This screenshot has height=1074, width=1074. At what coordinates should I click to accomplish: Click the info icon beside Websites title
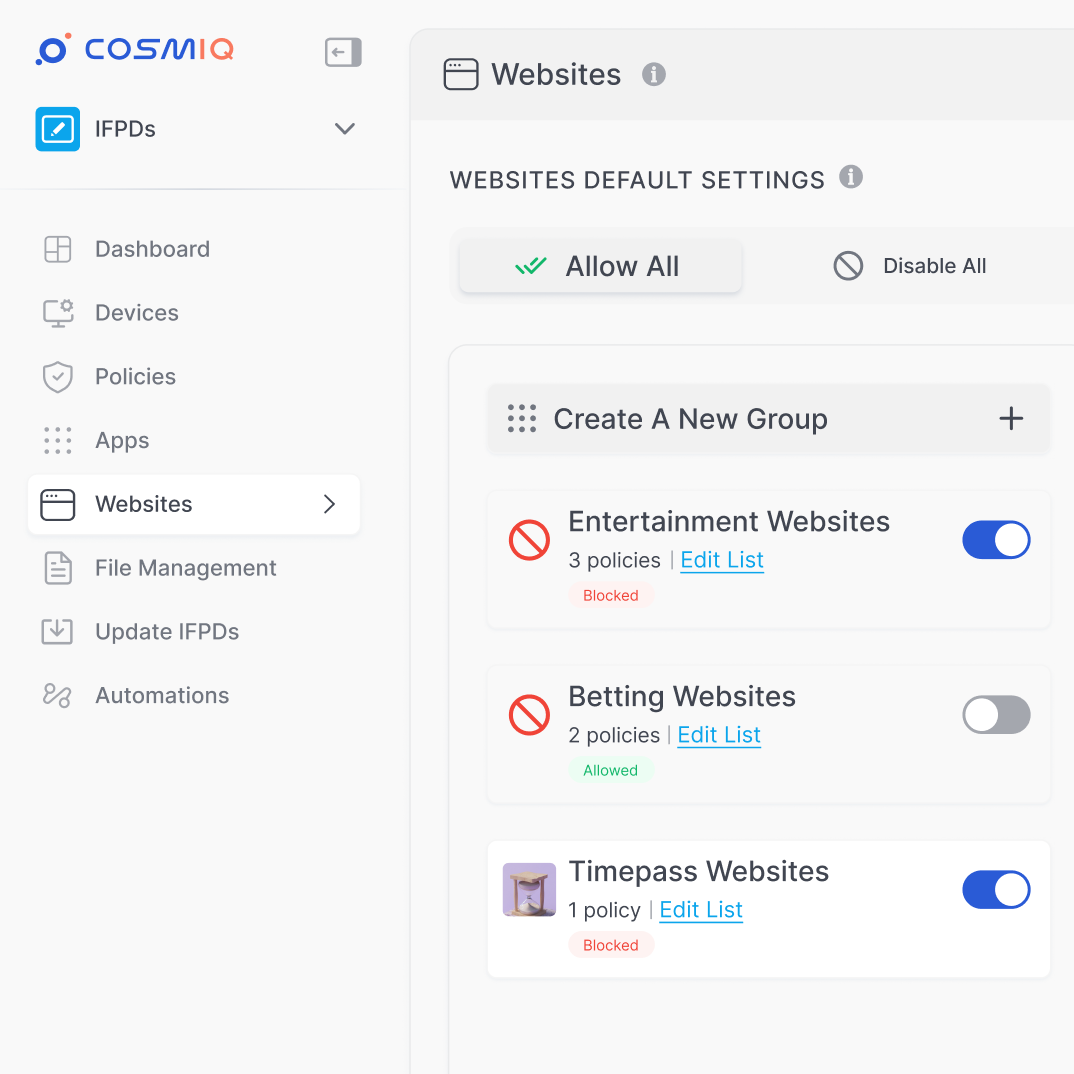(x=654, y=74)
